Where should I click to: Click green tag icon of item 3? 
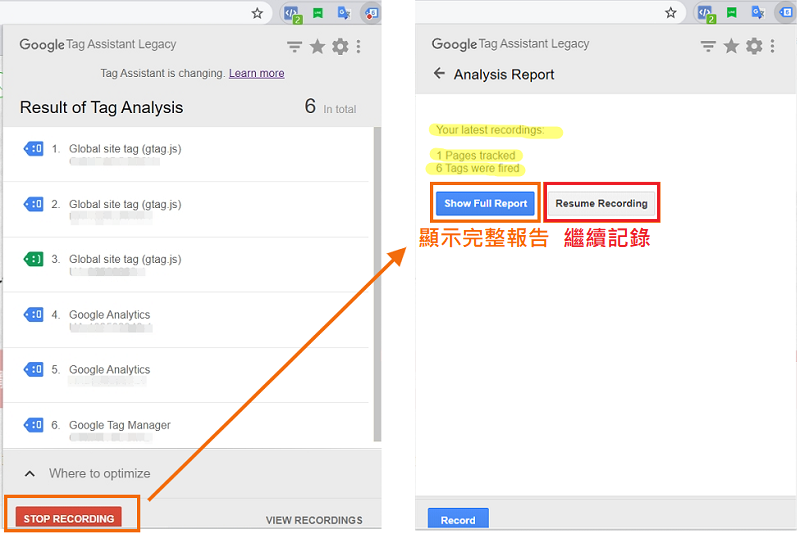click(34, 259)
